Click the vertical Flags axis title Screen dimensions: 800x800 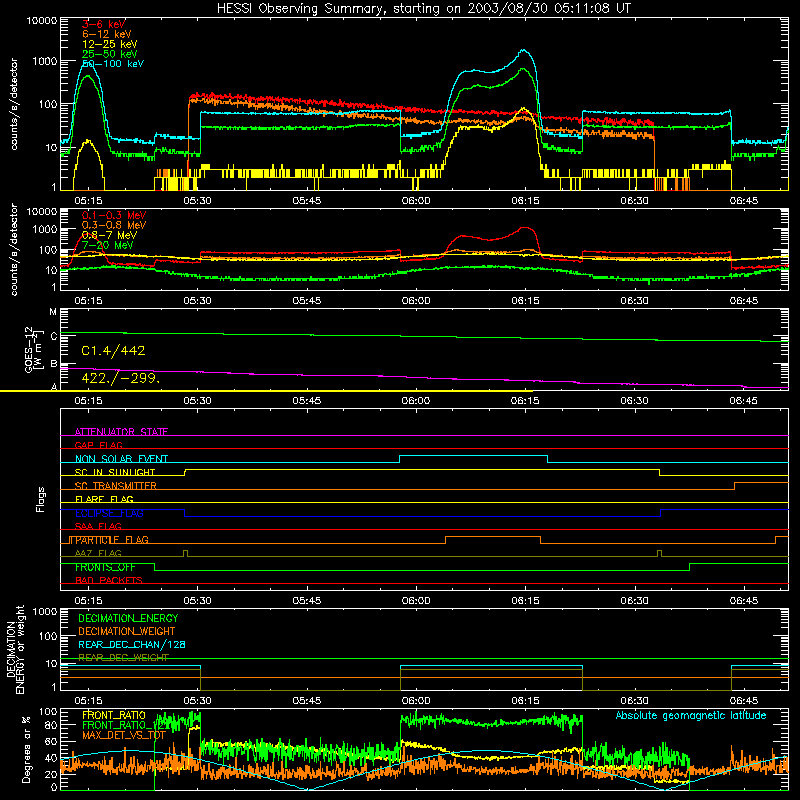41,499
